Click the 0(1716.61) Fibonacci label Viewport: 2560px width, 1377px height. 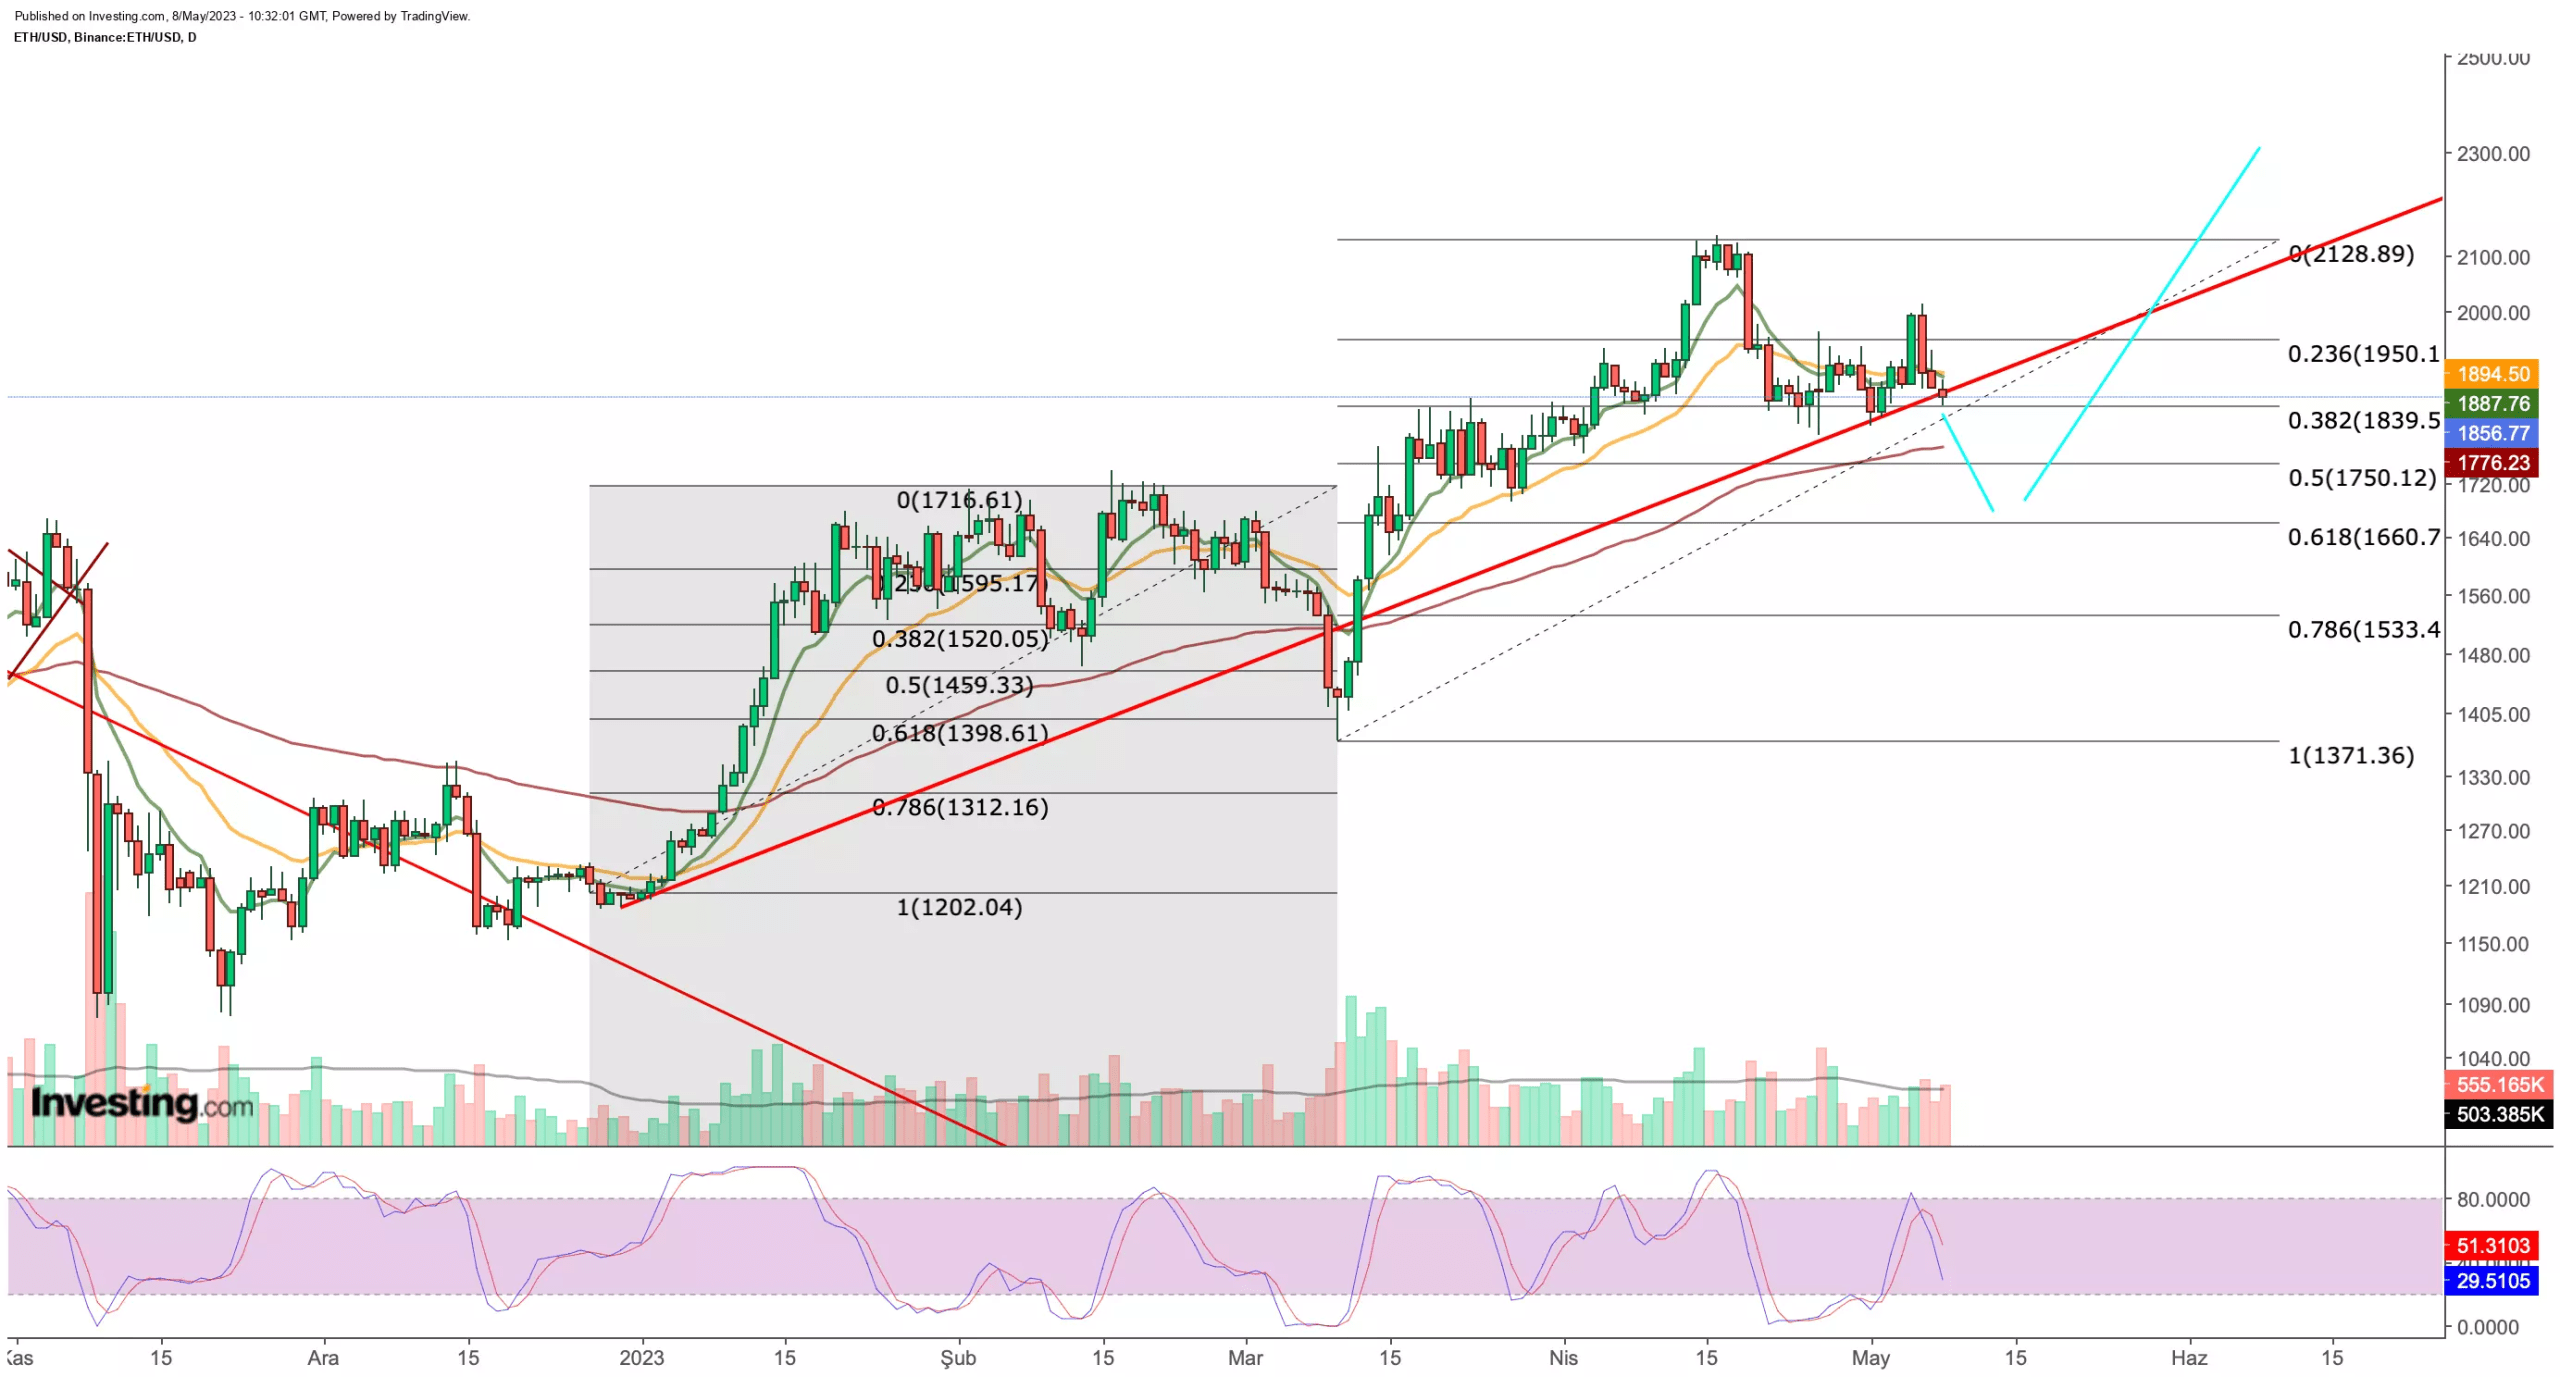click(959, 500)
